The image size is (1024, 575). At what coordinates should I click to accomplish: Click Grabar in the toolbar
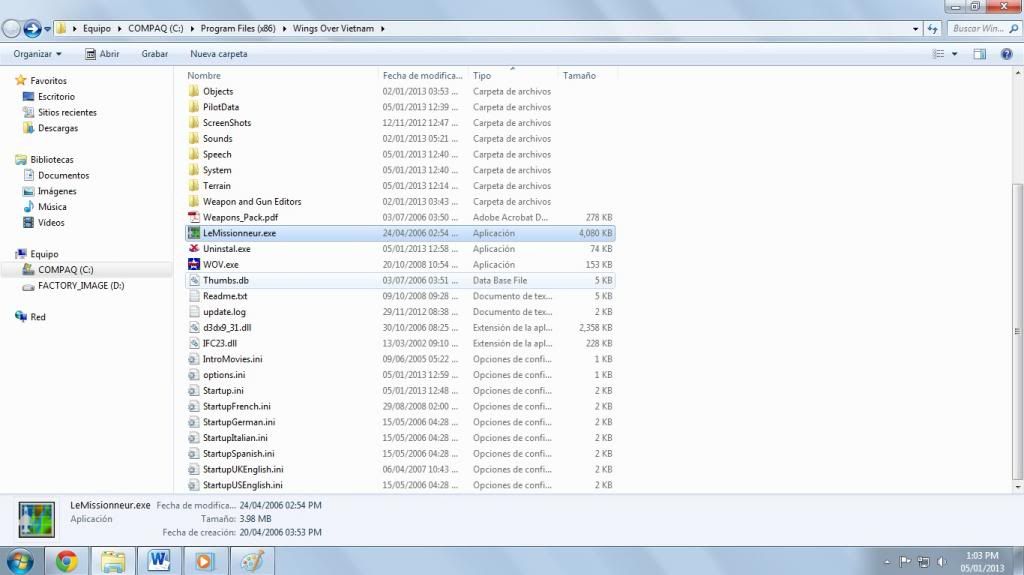pos(155,54)
